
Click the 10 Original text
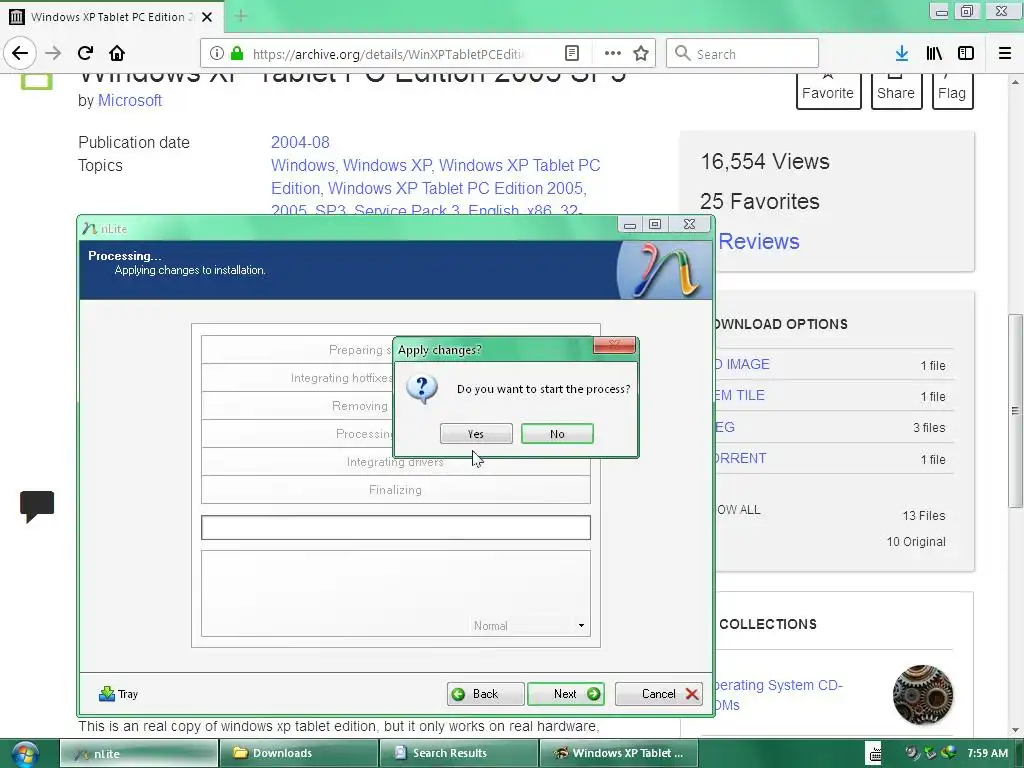point(916,542)
